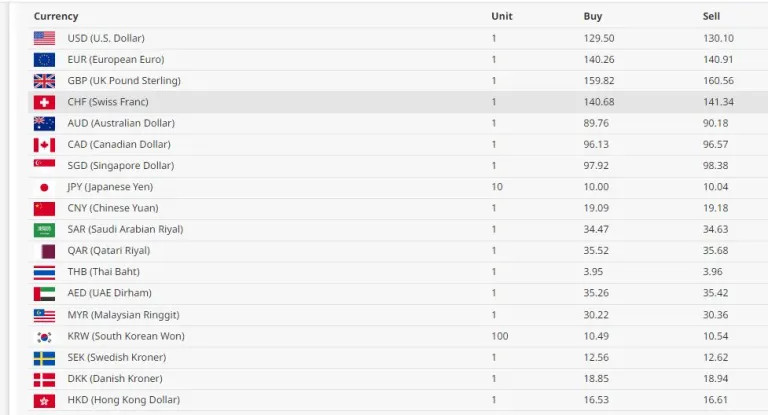Viewport: 768px width, 415px height.
Task: Click the South Korean flag icon
Action: pos(44,337)
